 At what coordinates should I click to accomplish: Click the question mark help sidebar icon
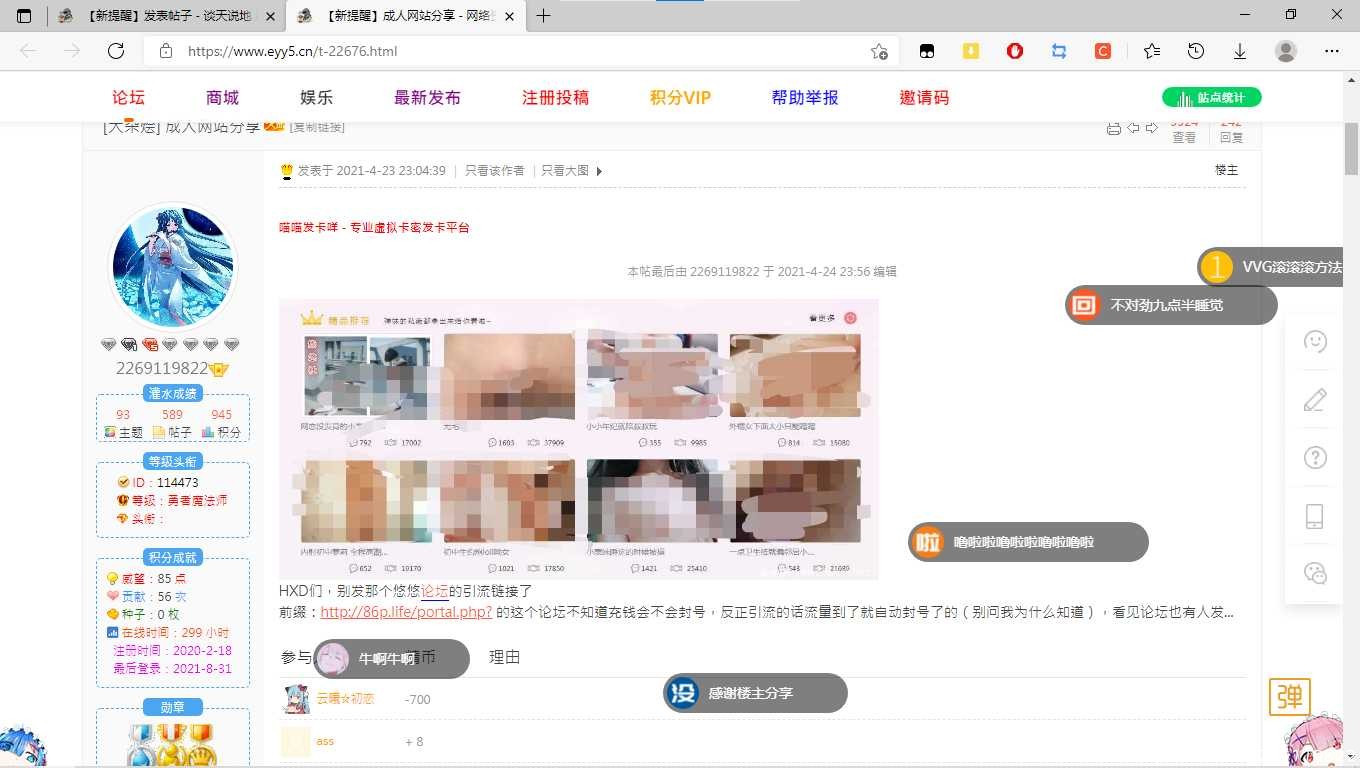(1315, 458)
